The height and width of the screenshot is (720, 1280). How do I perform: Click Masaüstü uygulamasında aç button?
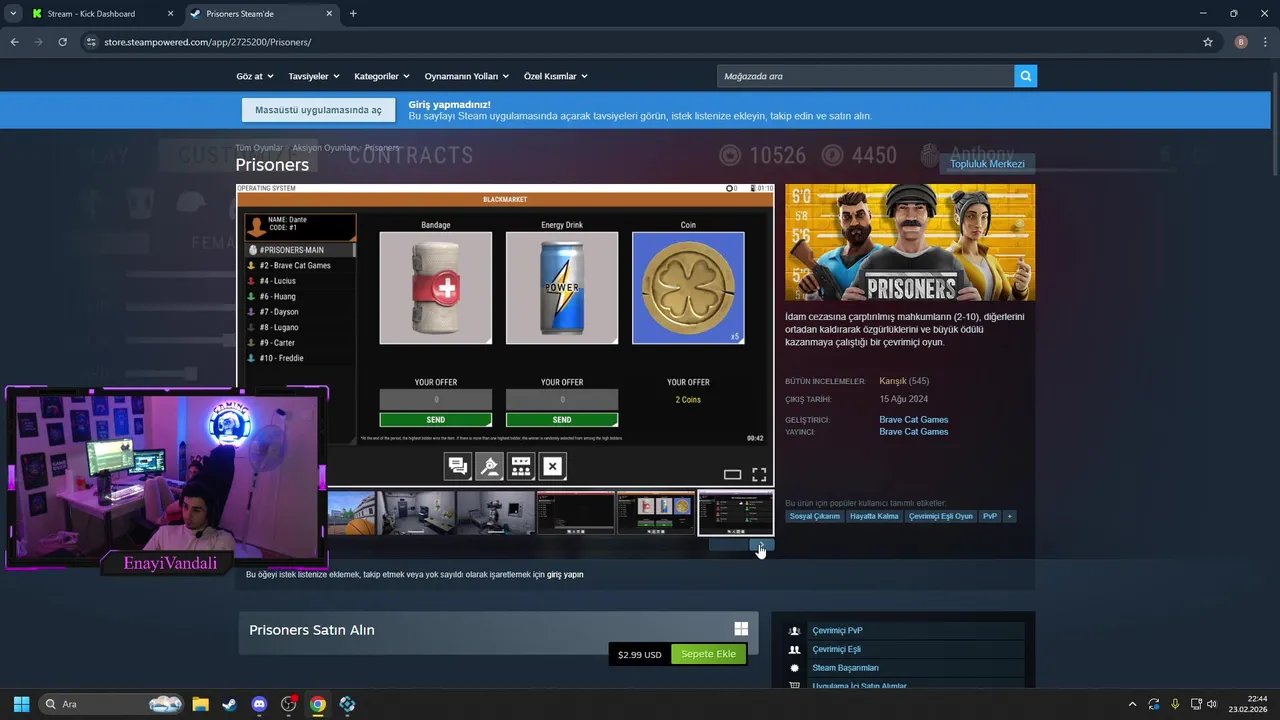318,110
